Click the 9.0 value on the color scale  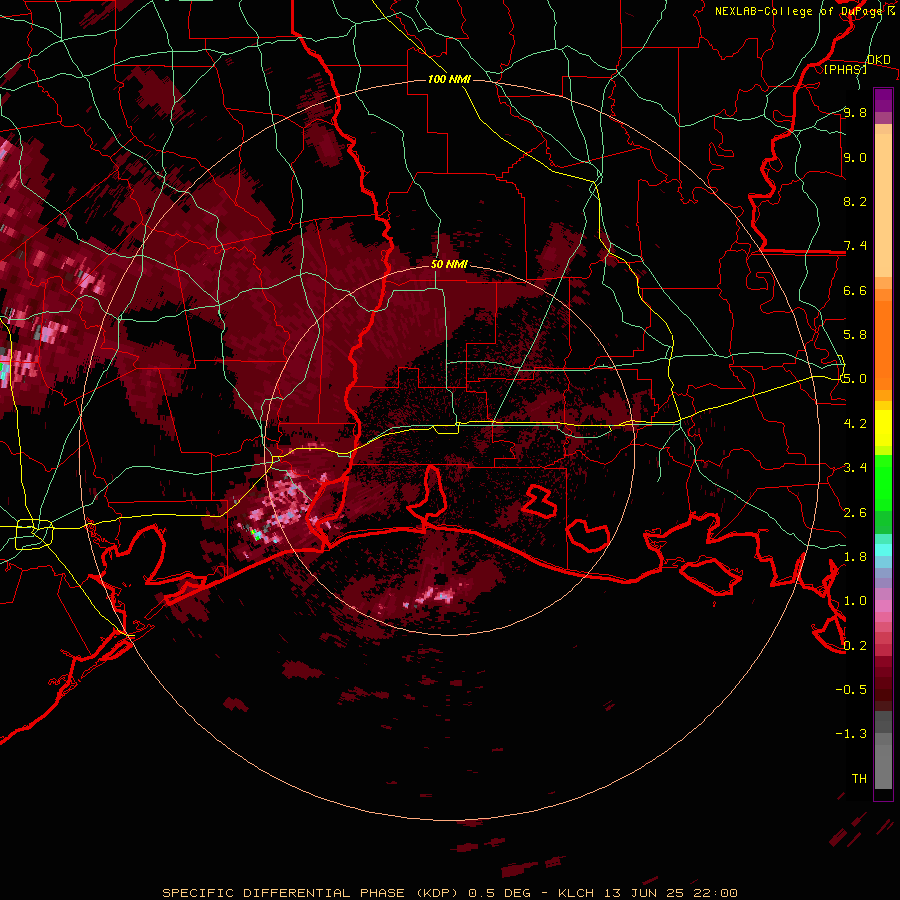[x=855, y=157]
